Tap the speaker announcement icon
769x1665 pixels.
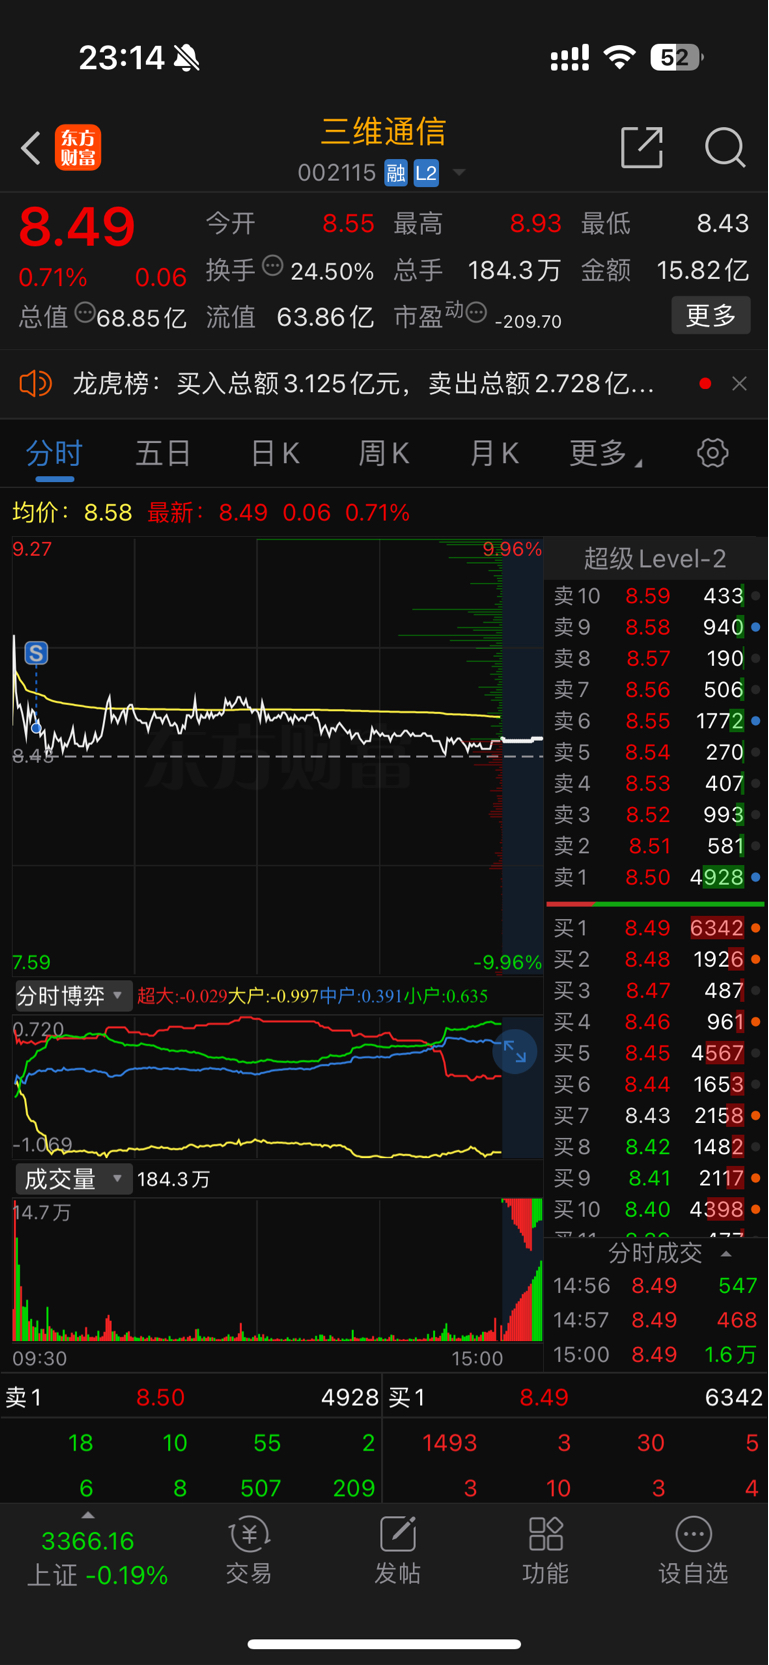36,383
